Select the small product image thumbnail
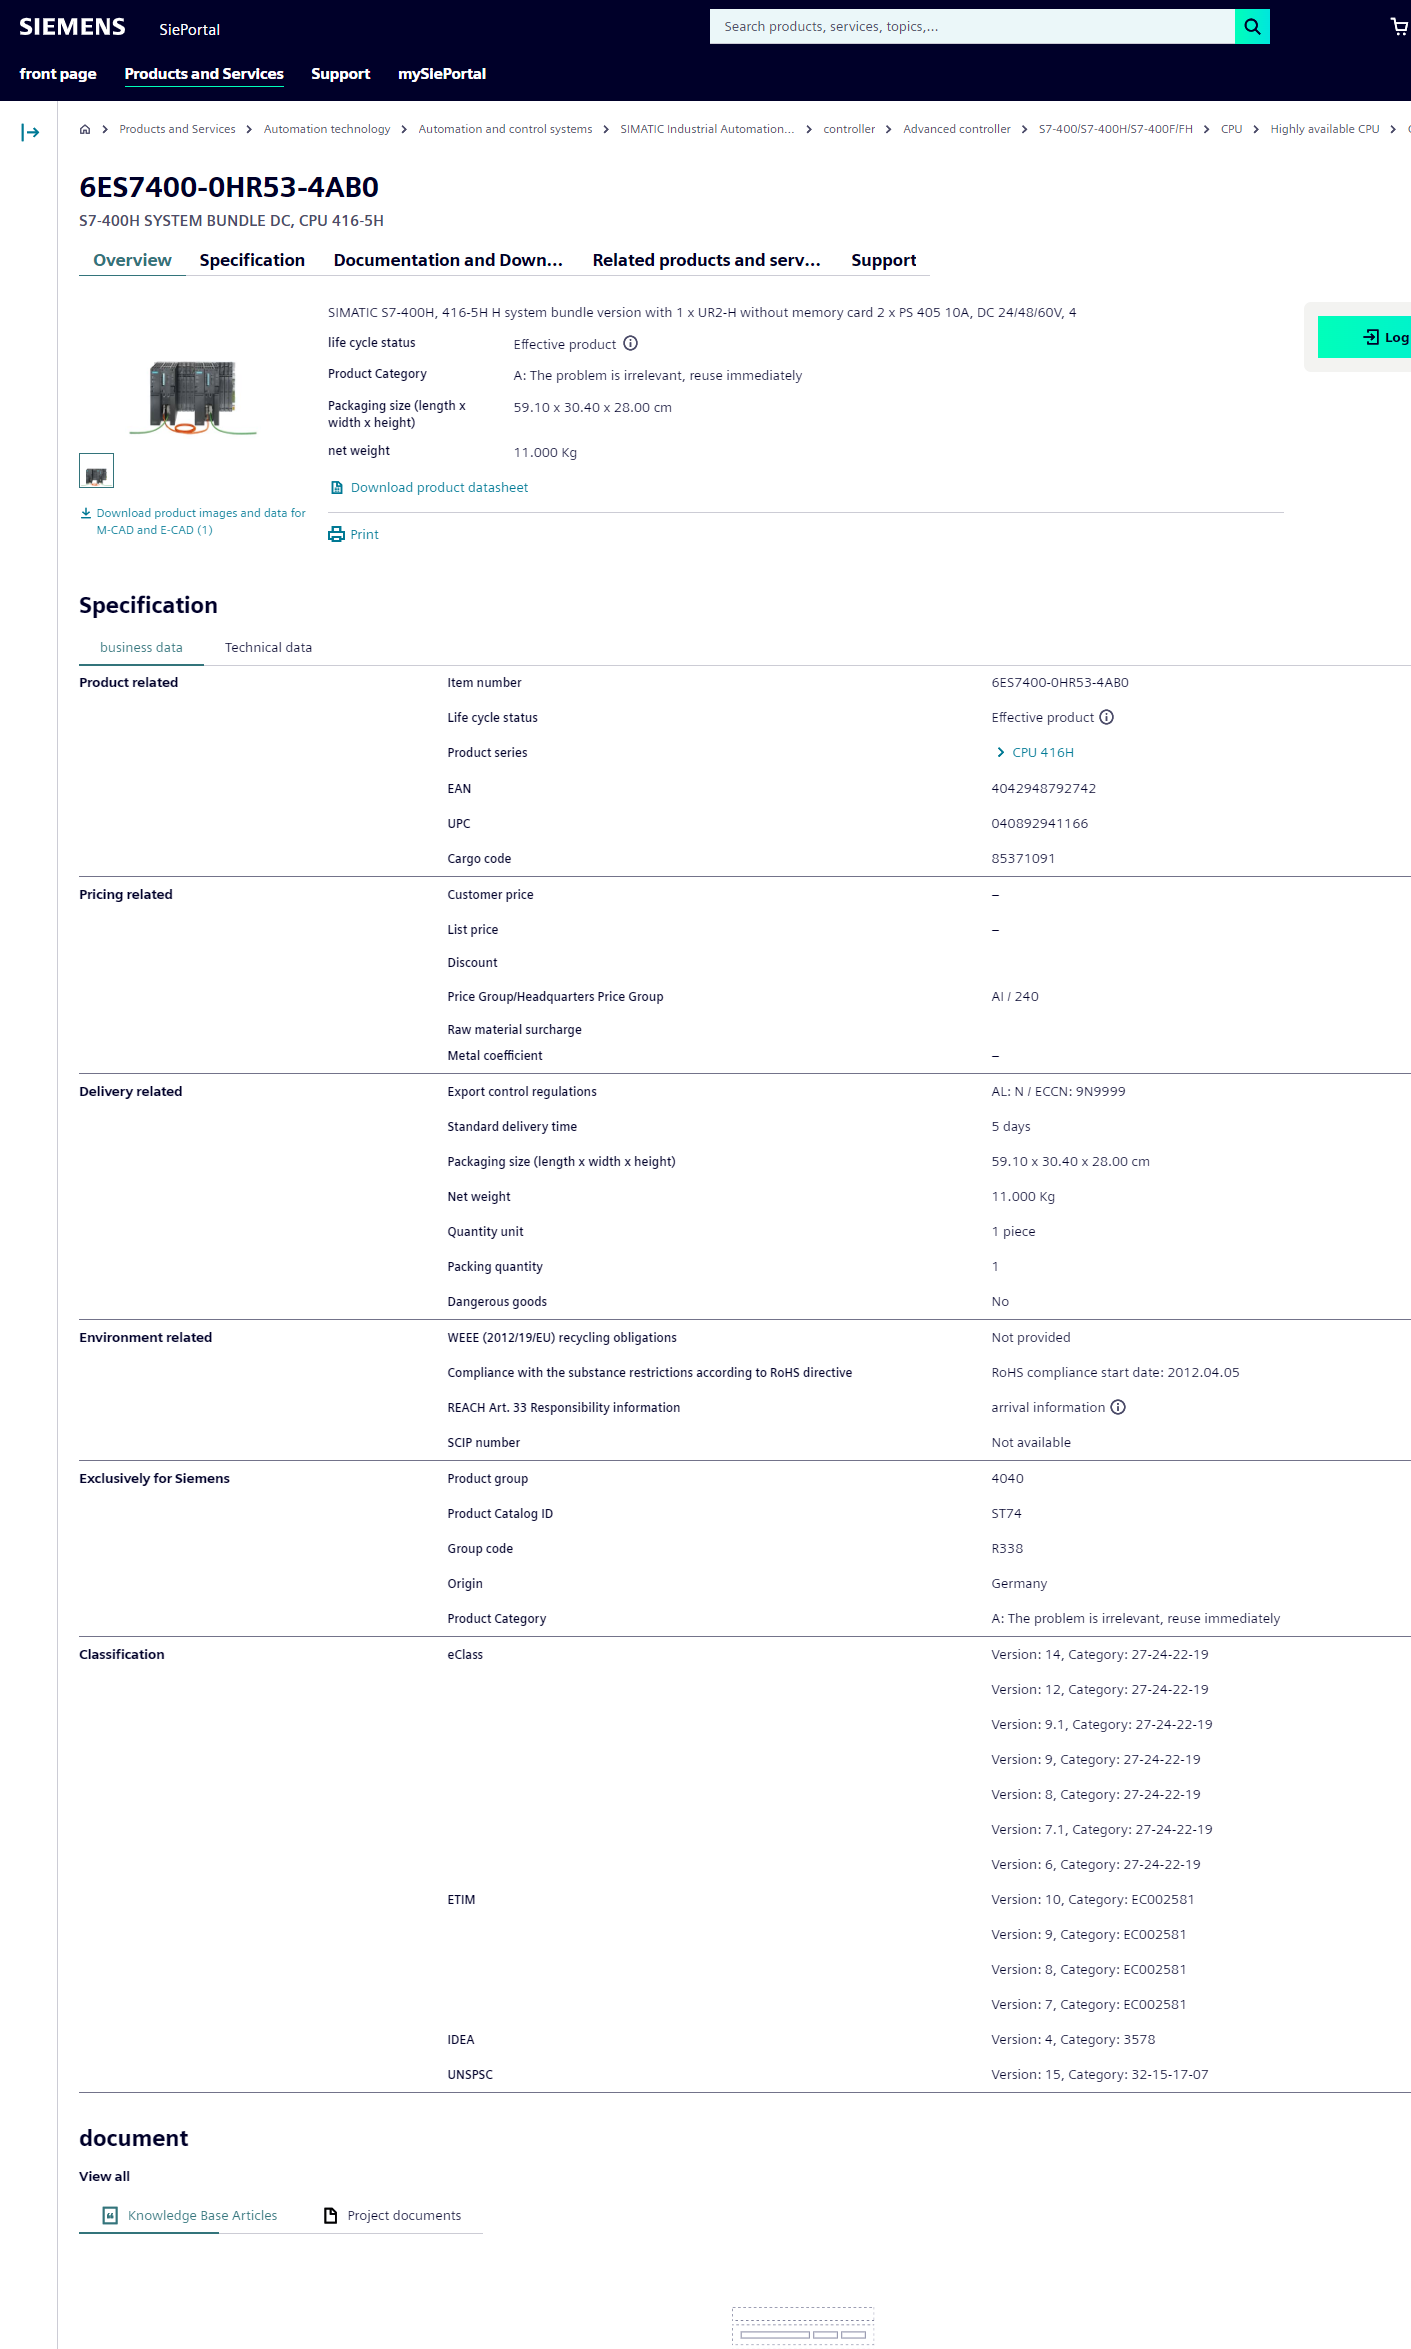This screenshot has width=1411, height=2349. pos(97,471)
